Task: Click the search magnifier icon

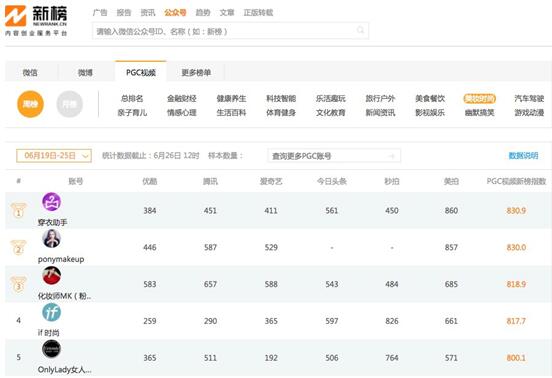Action: coord(360,30)
